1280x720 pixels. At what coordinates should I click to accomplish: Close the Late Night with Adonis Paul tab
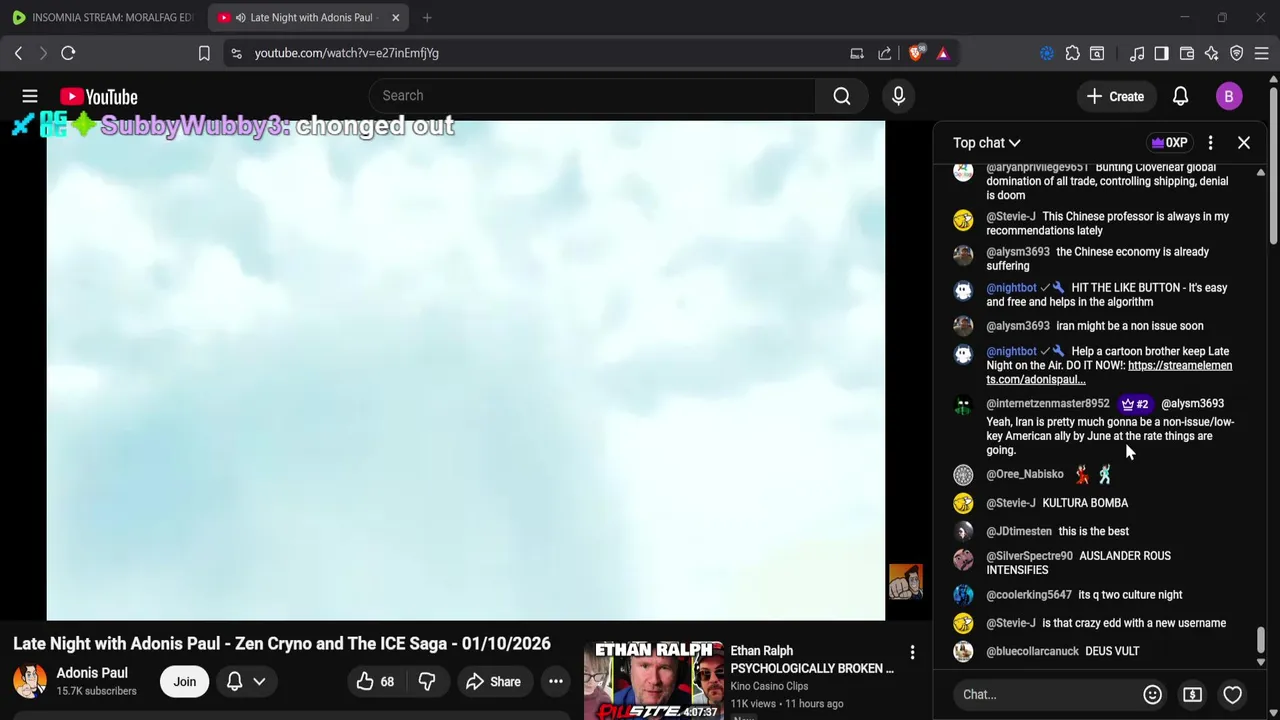pyautogui.click(x=395, y=17)
